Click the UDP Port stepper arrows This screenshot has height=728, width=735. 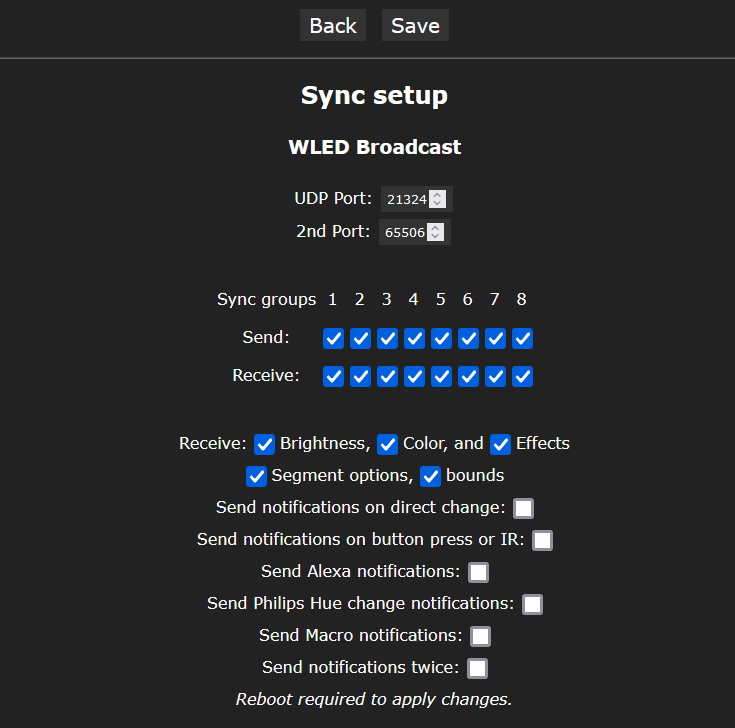[x=437, y=200]
